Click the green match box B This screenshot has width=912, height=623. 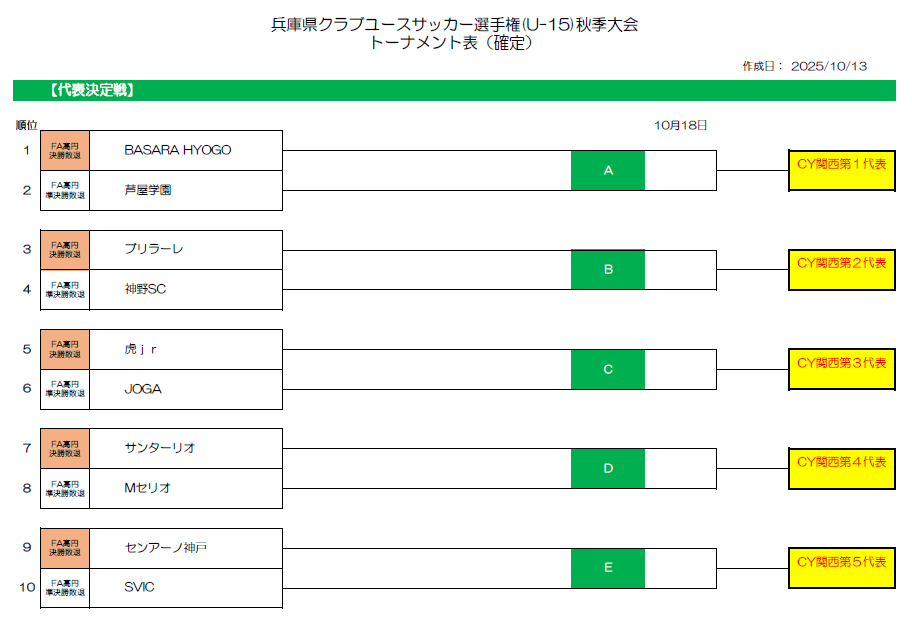click(607, 269)
